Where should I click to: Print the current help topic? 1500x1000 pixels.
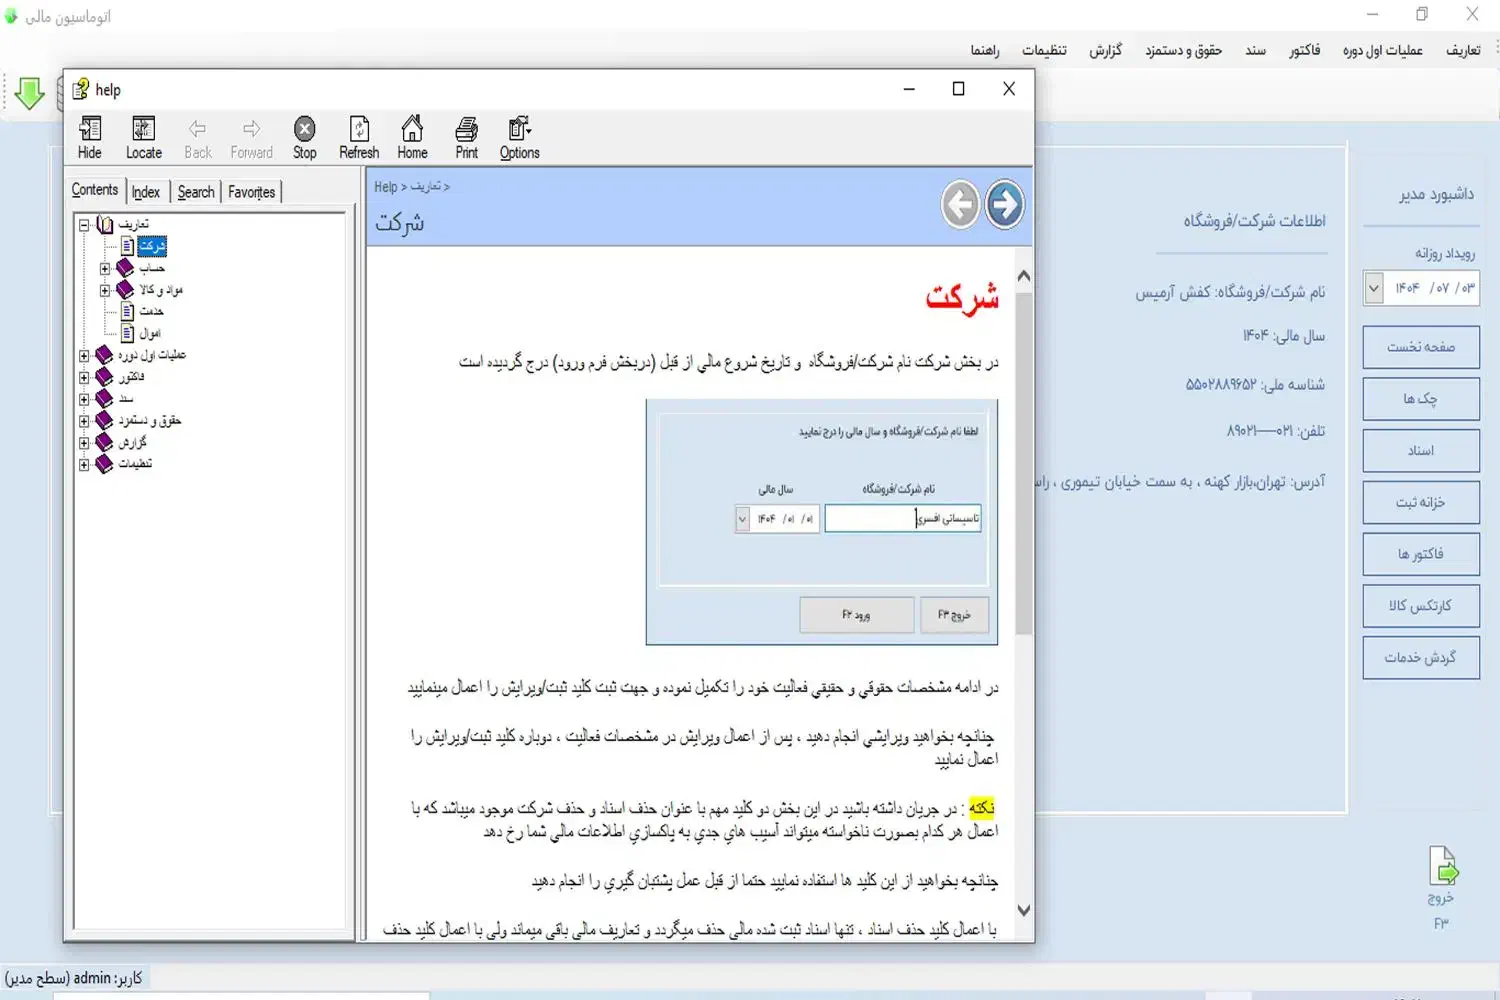click(x=466, y=137)
